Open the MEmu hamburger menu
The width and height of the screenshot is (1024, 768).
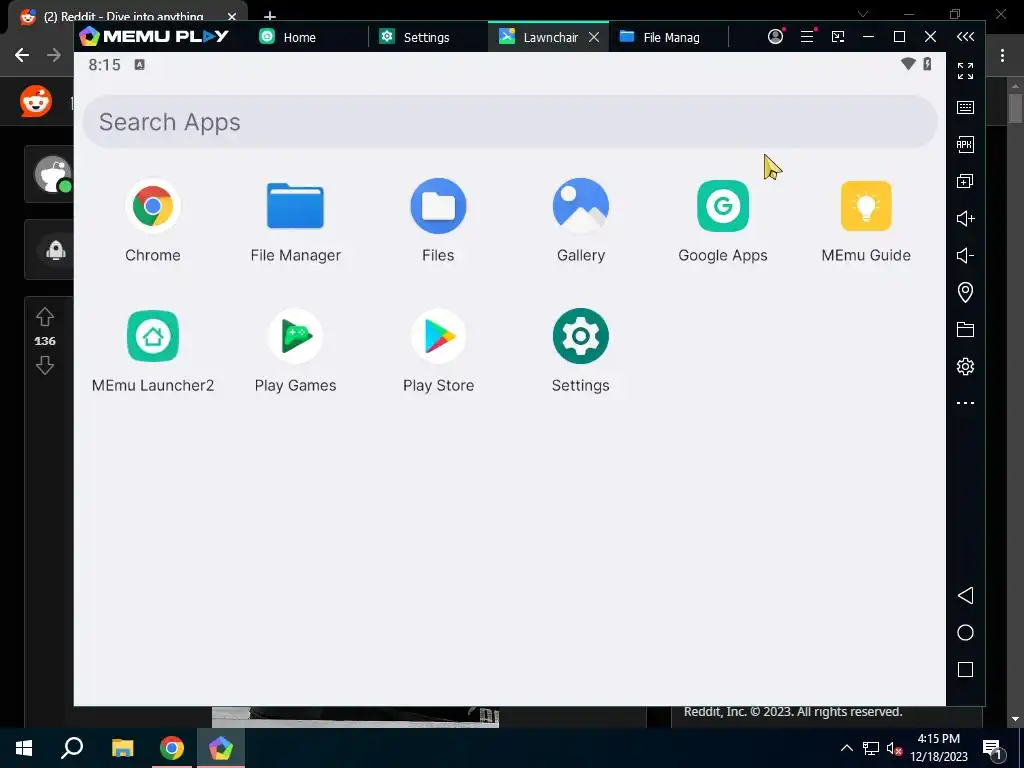807,37
